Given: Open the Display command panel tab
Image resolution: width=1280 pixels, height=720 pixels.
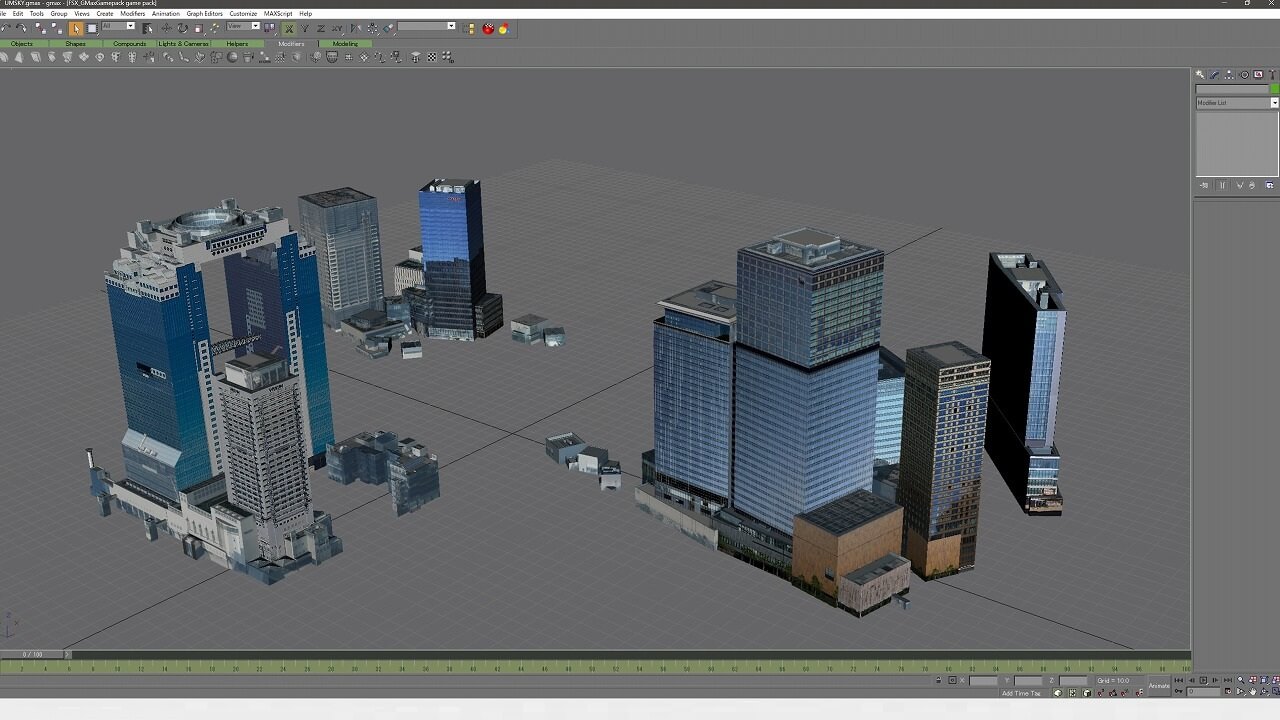Looking at the screenshot, I should tap(1258, 75).
